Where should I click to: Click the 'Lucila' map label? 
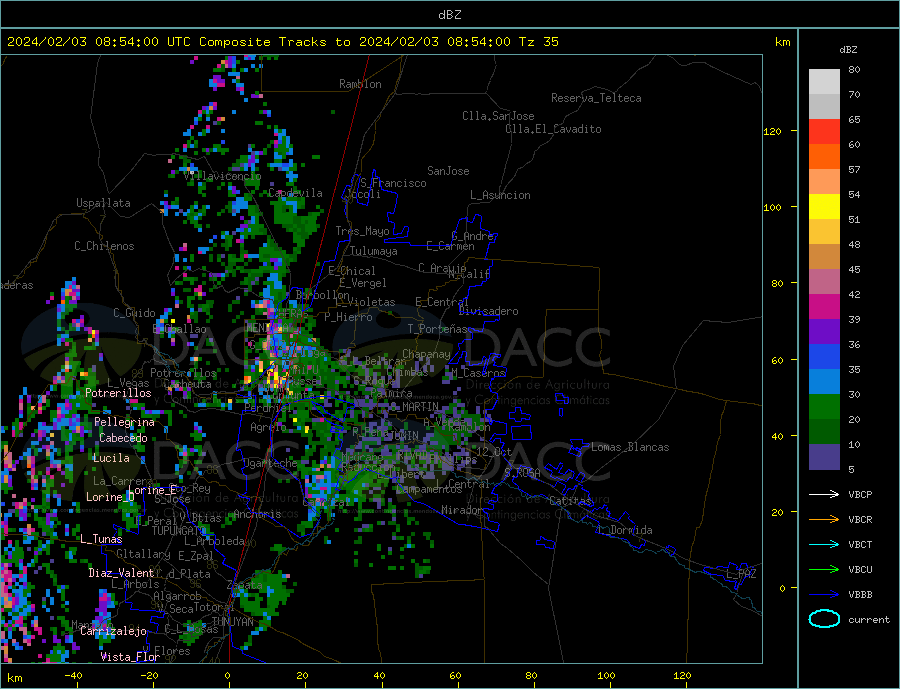(x=111, y=458)
